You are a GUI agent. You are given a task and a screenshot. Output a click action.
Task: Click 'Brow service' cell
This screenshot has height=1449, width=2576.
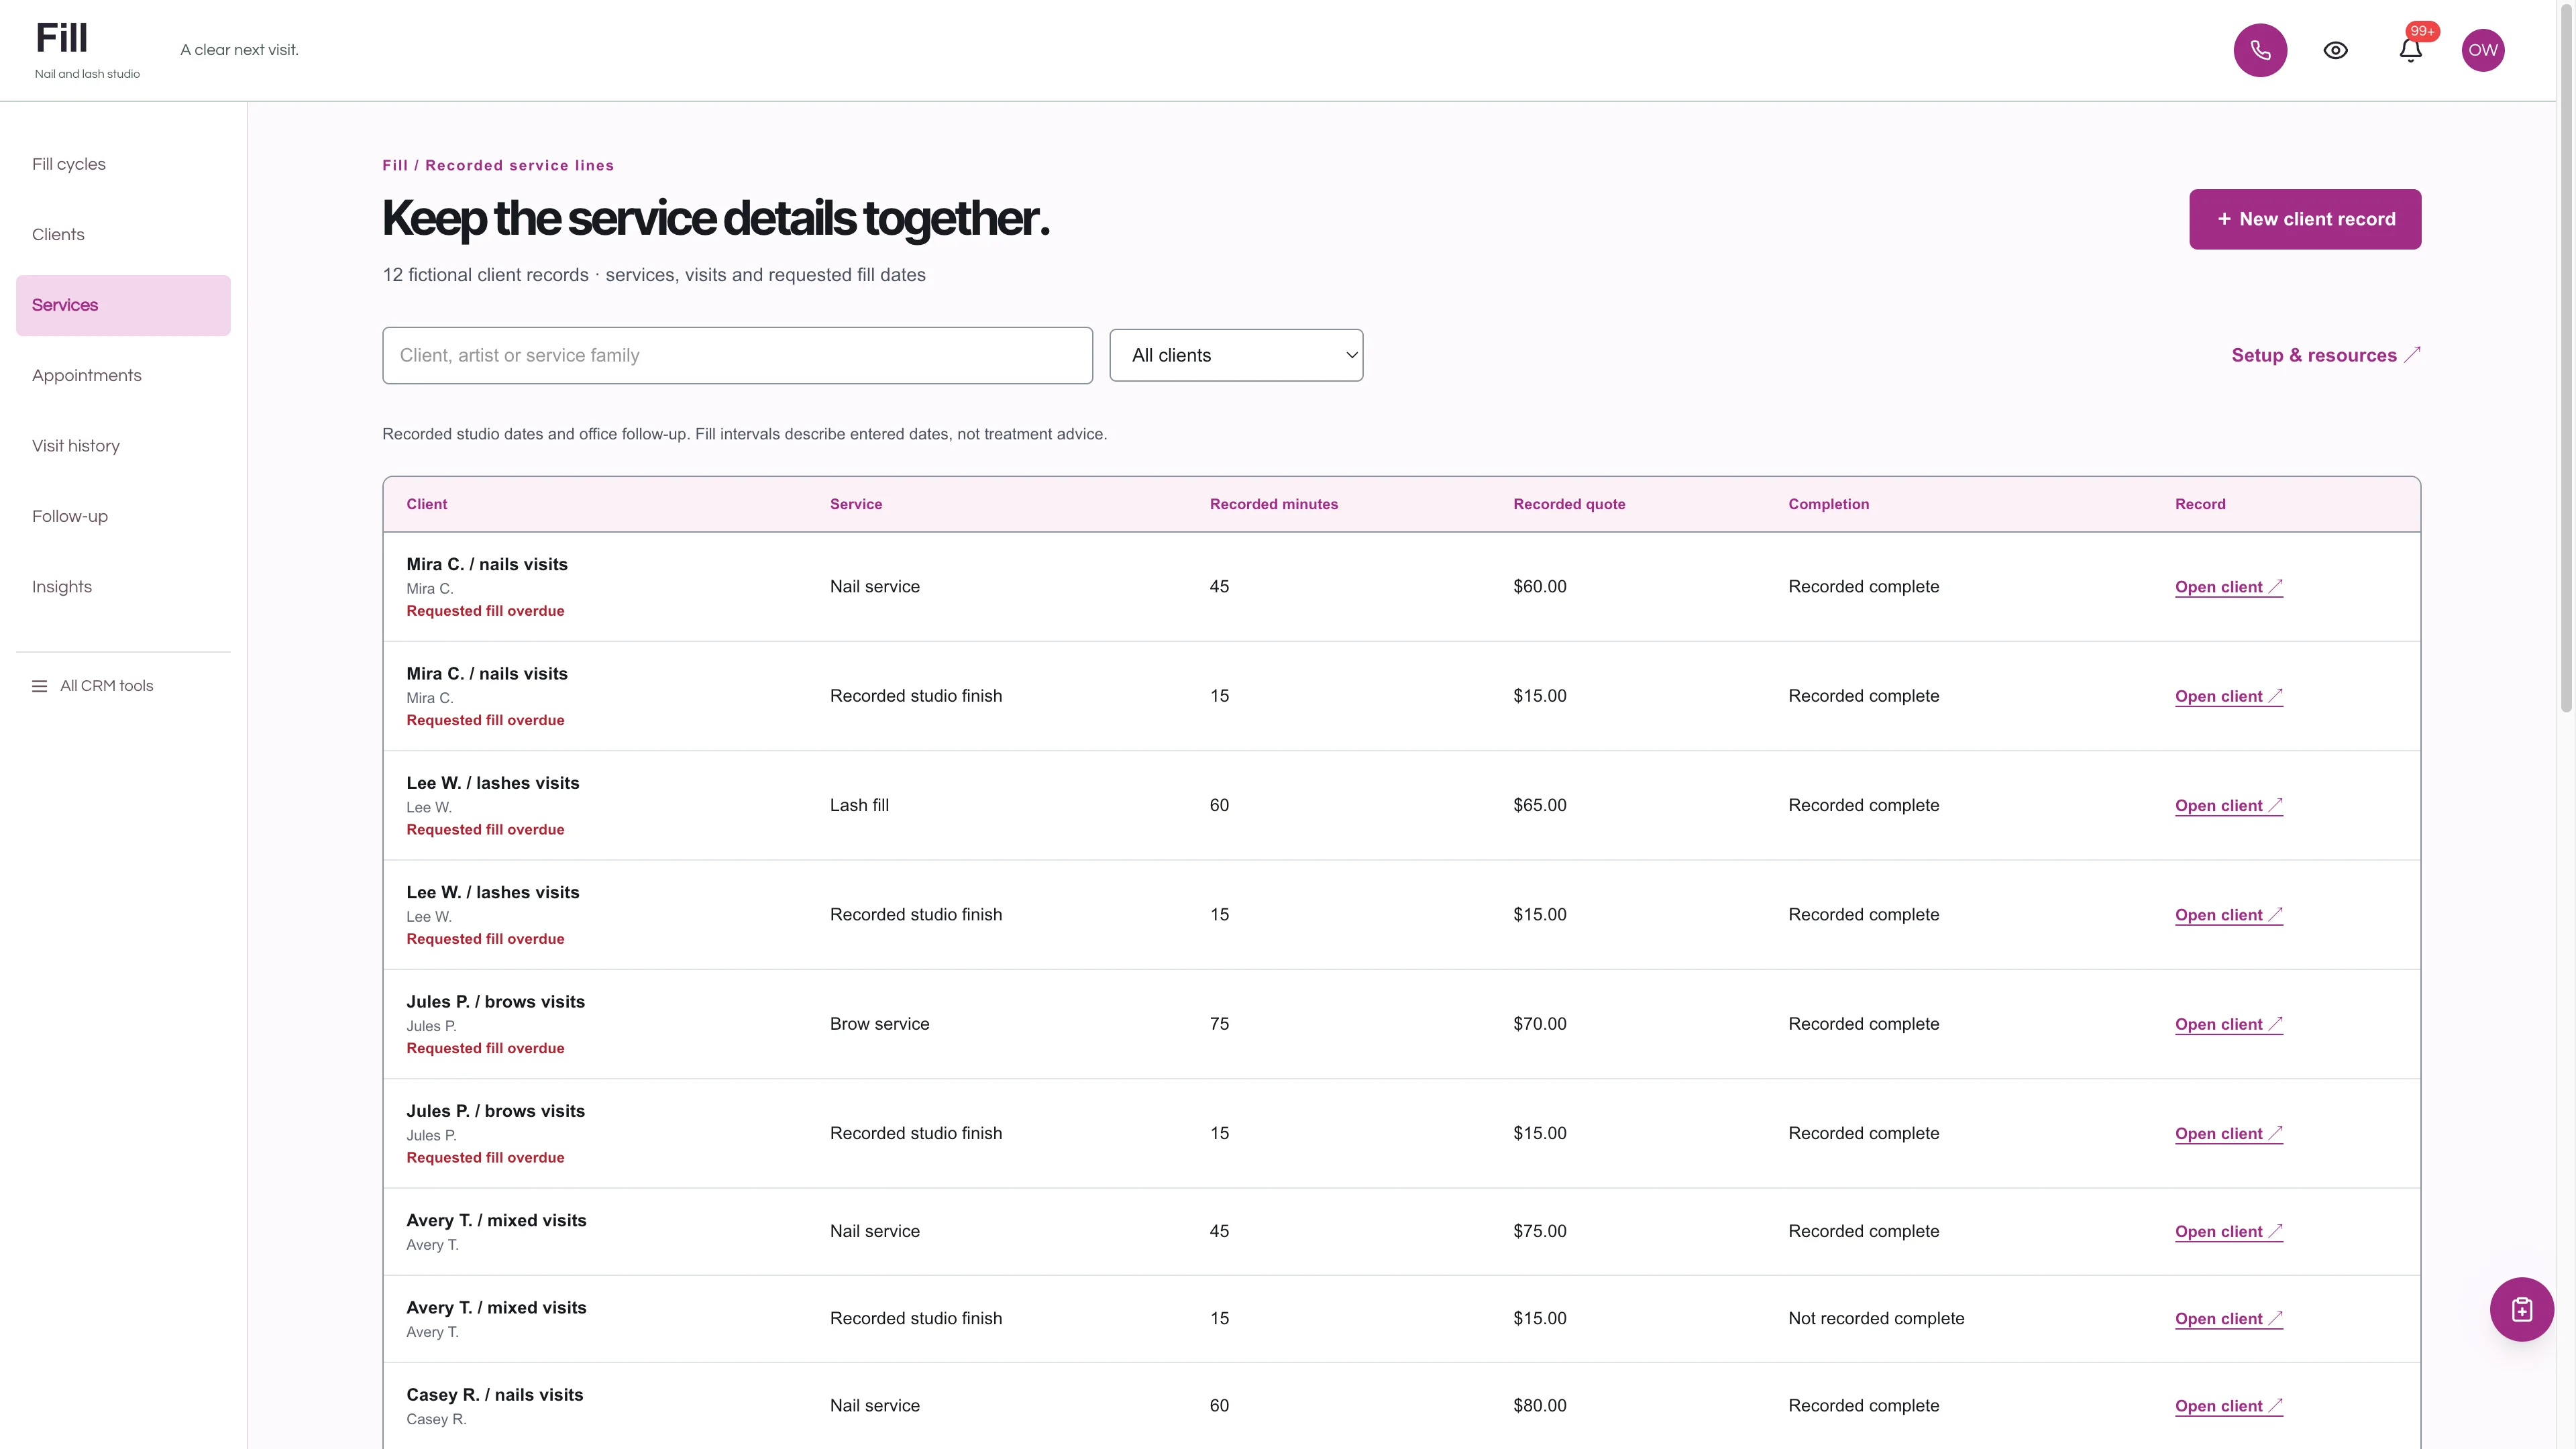[x=879, y=1024]
